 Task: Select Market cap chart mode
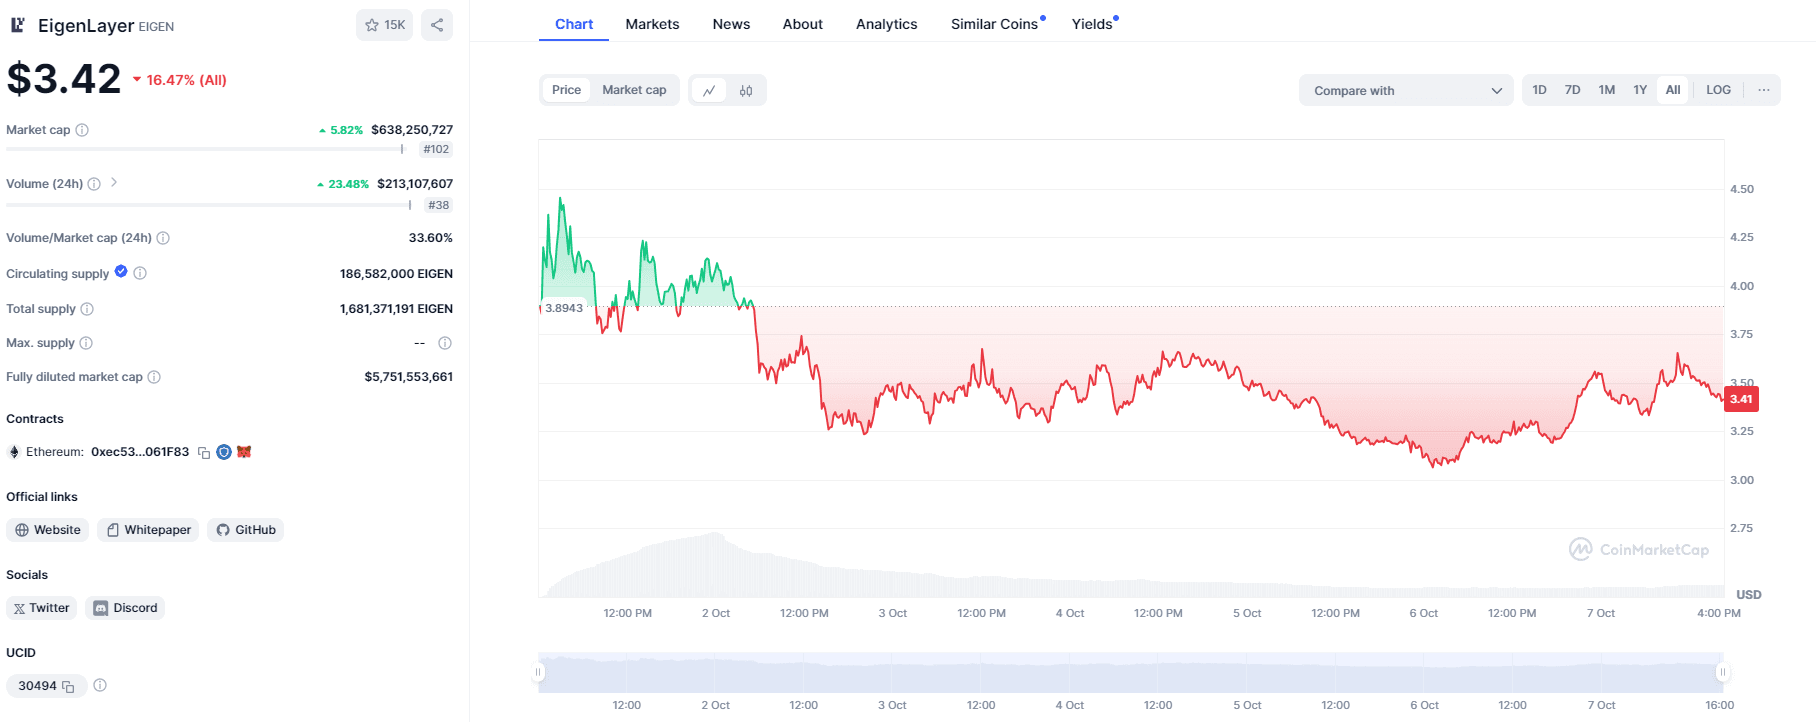634,90
